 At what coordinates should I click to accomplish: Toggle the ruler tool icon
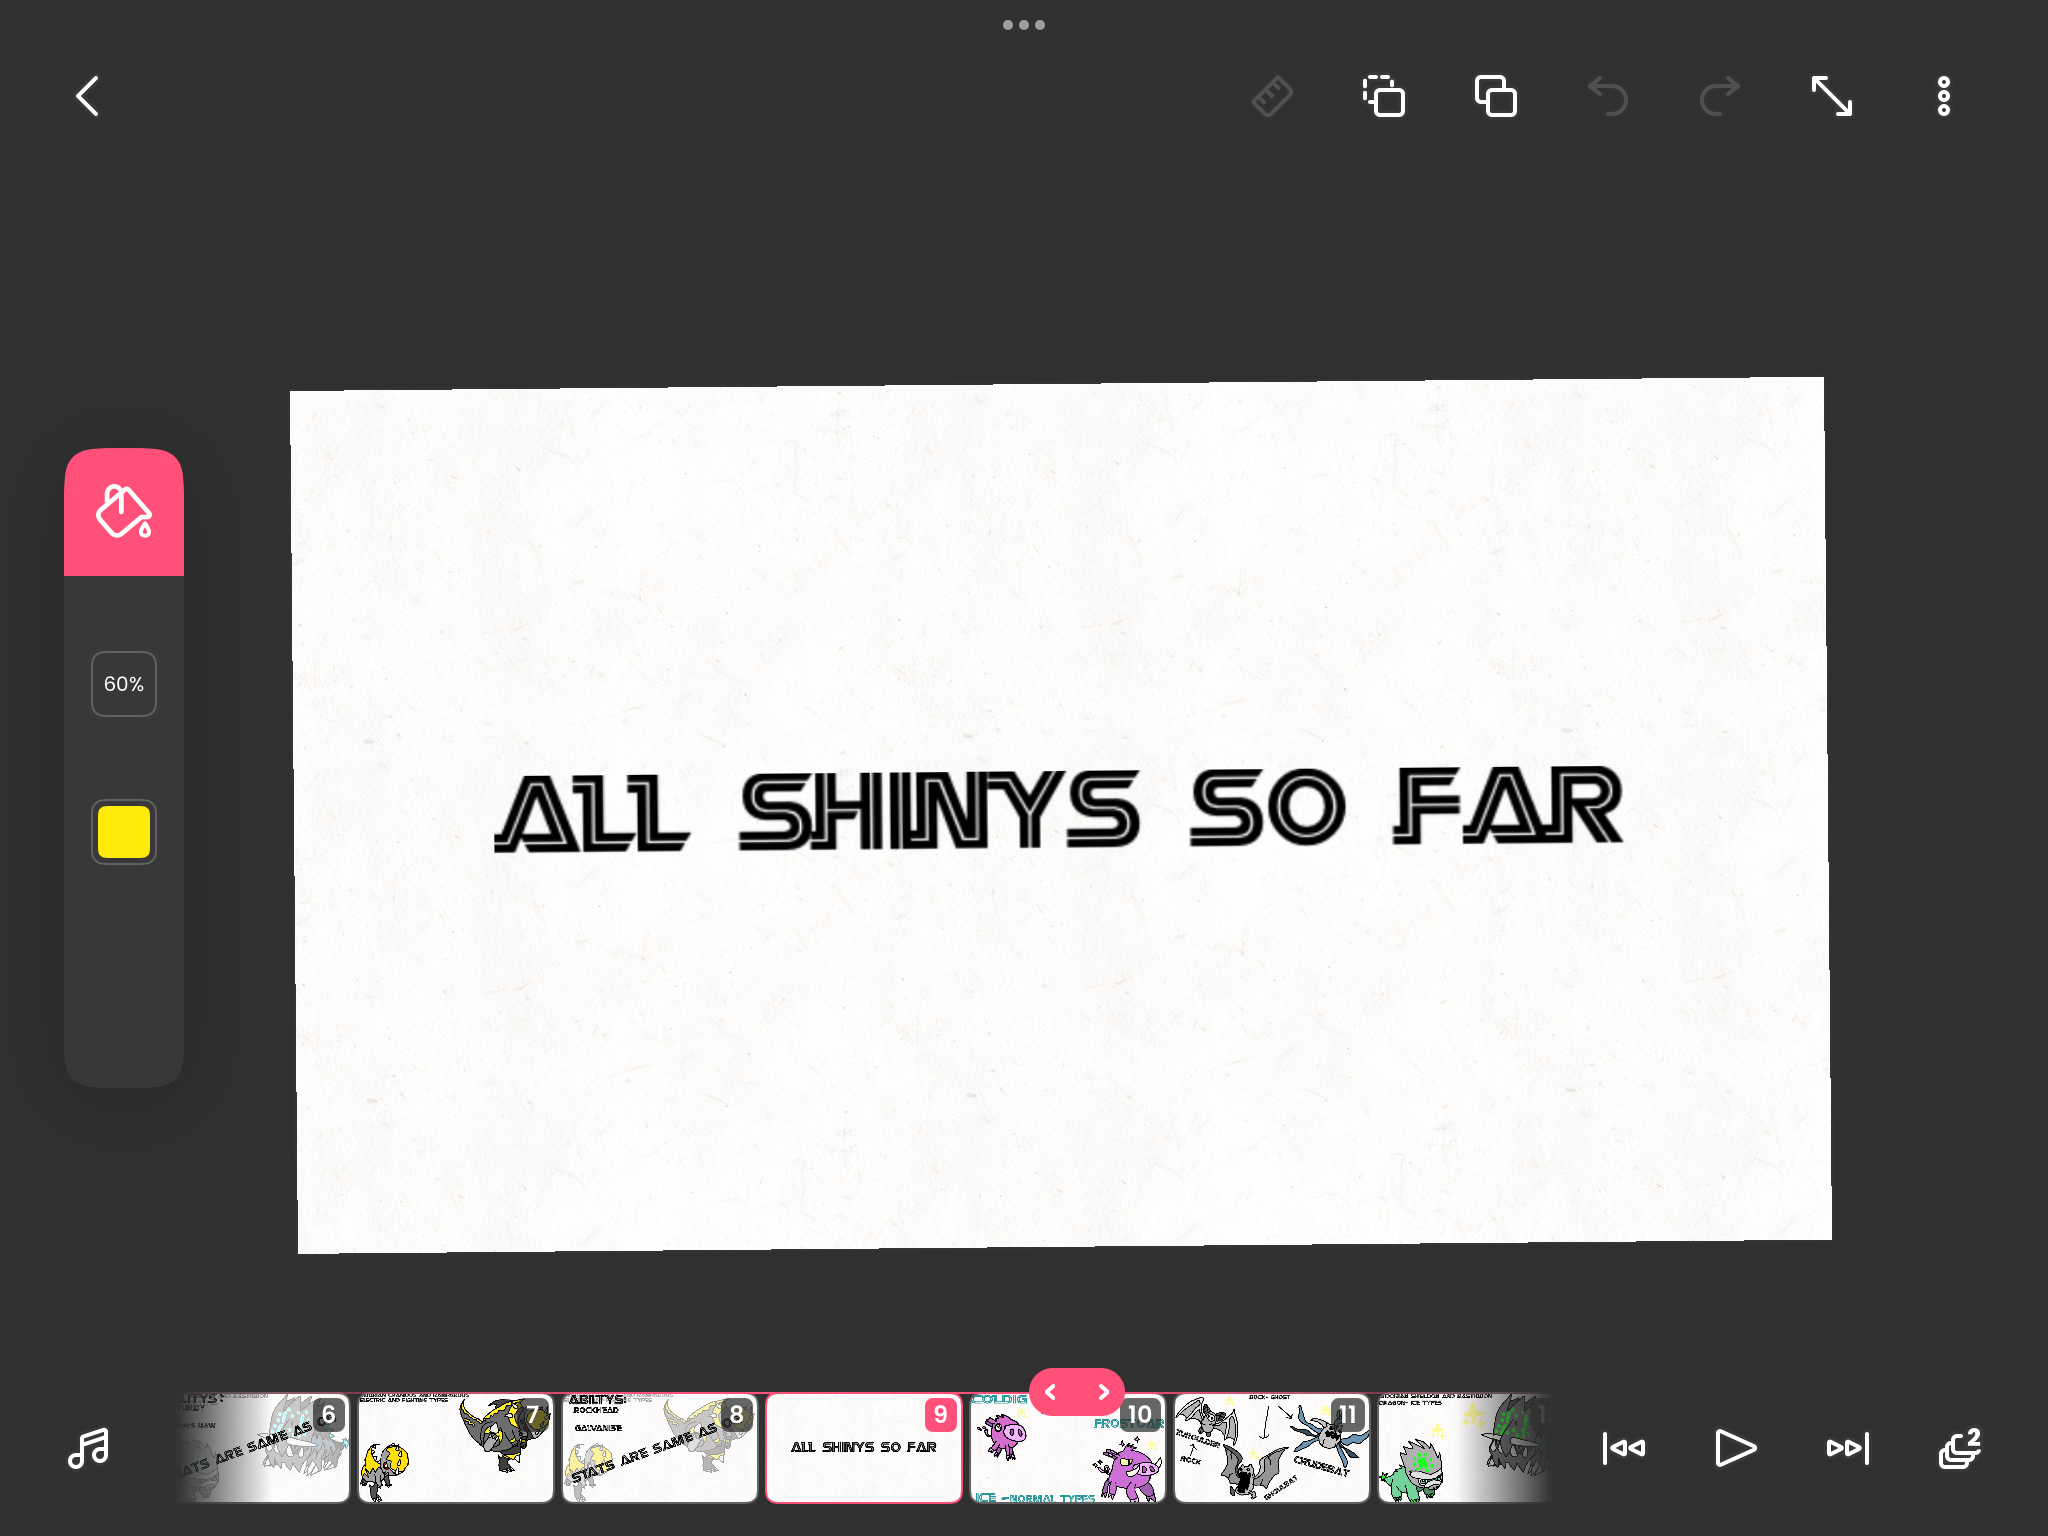click(1272, 96)
